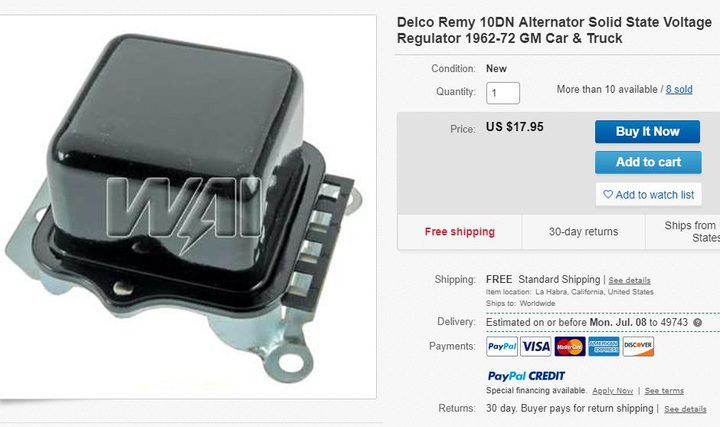
Task: Click the Discover card icon
Action: click(x=638, y=347)
